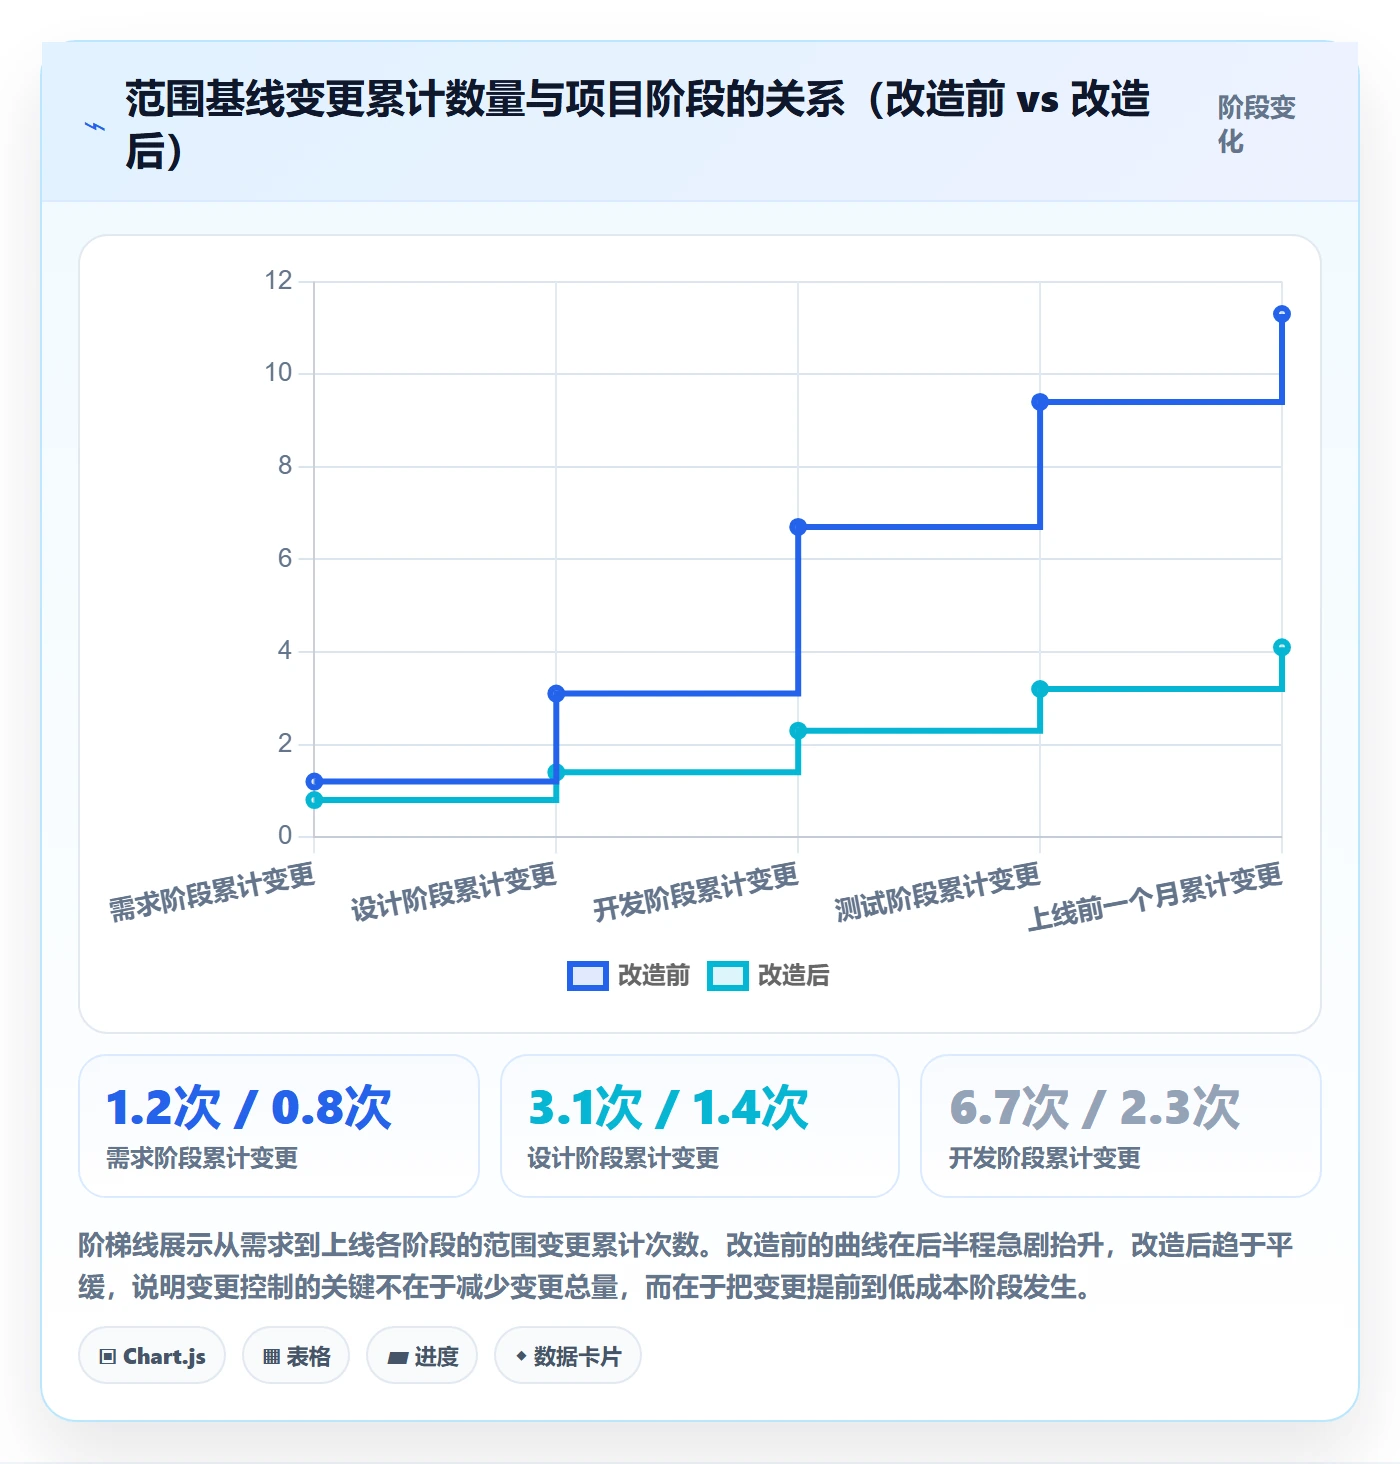Image resolution: width=1400 pixels, height=1464 pixels.
Task: Click the 设计阶段累计变更 axis label
Action: (454, 892)
